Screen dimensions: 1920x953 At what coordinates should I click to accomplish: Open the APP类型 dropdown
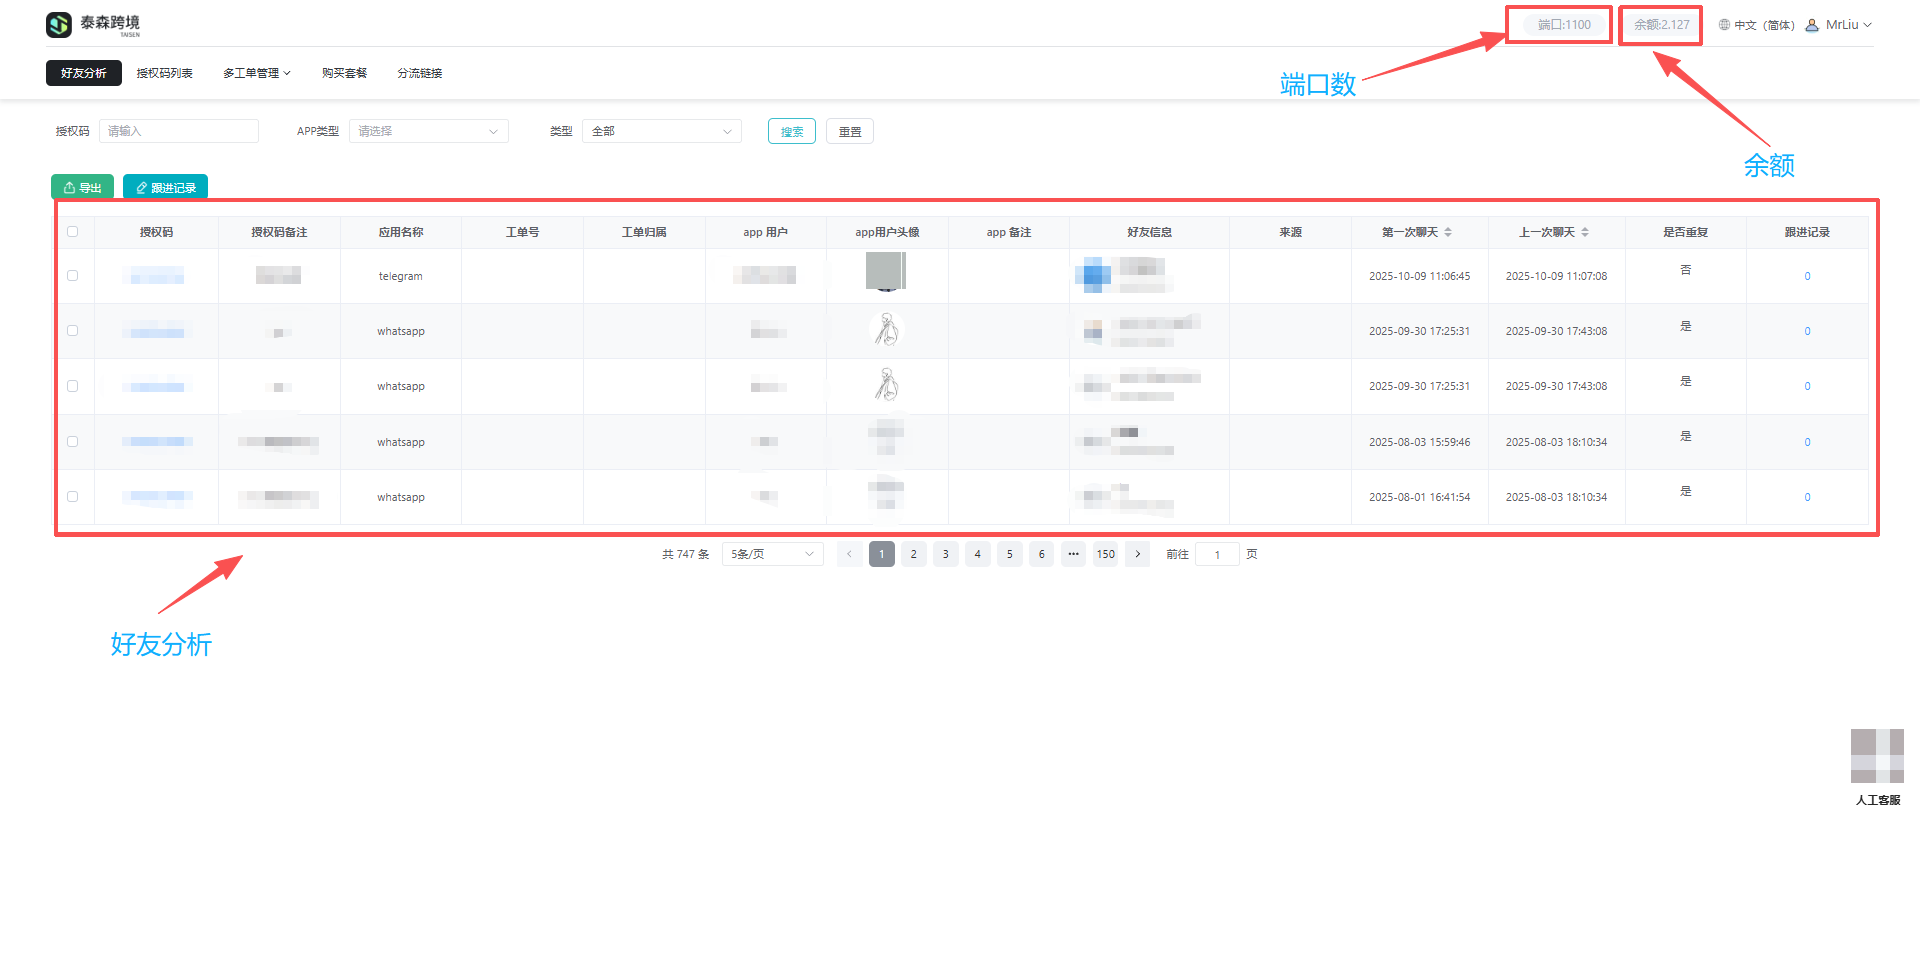pos(428,131)
